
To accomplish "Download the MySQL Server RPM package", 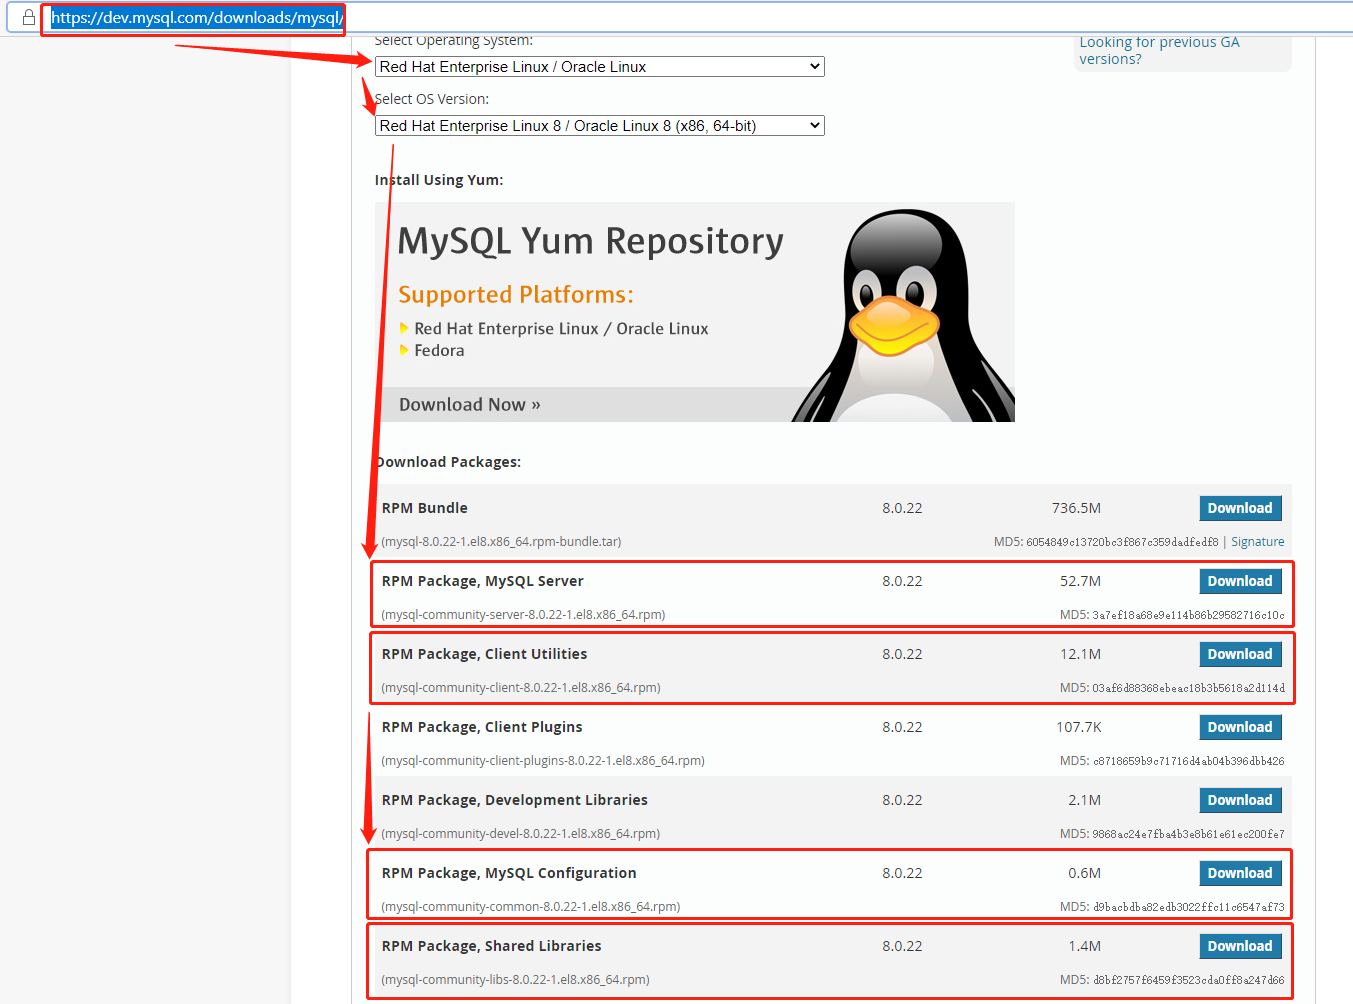I will (x=1239, y=581).
